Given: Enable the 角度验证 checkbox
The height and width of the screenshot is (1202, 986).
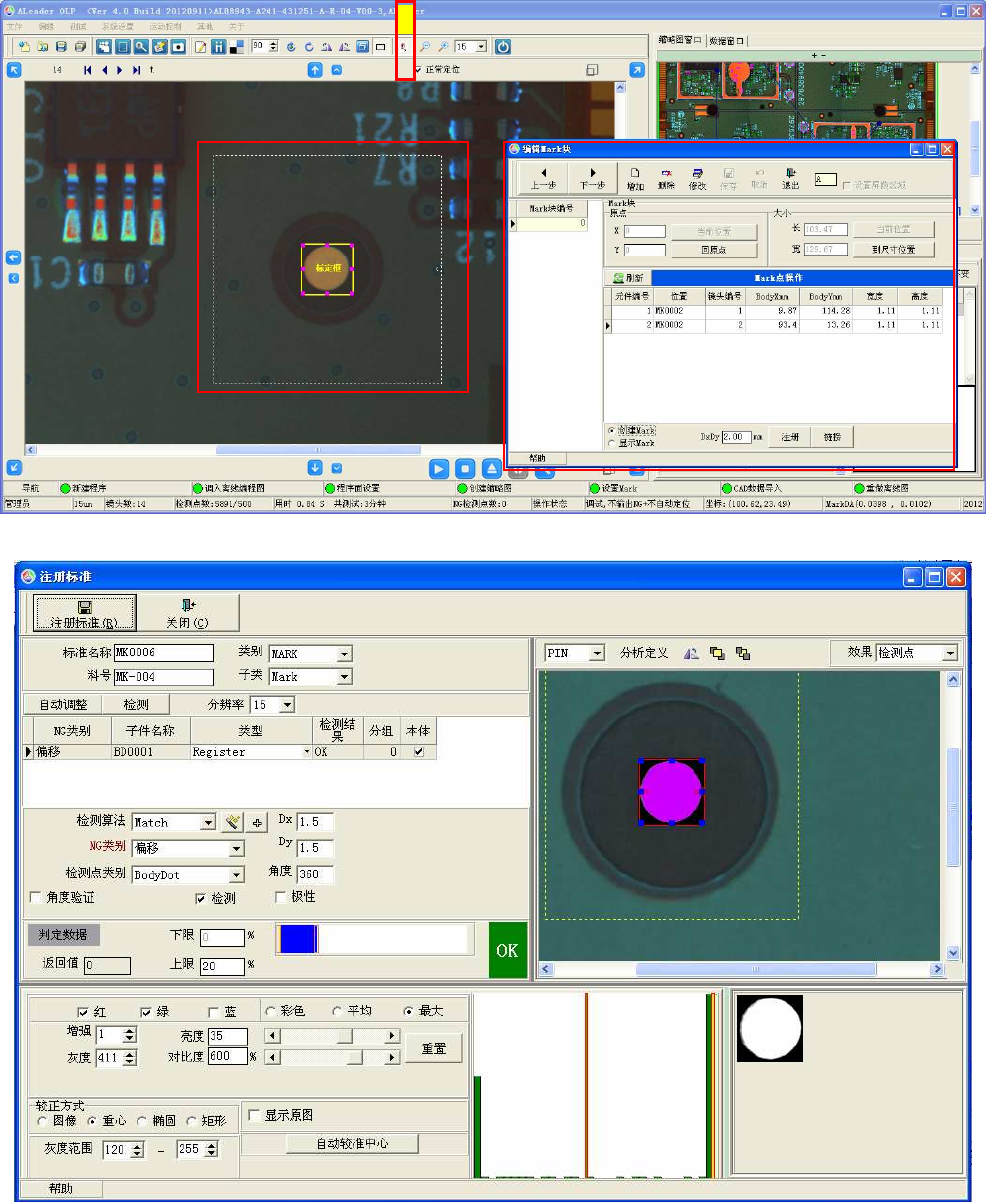Looking at the screenshot, I should [x=37, y=898].
